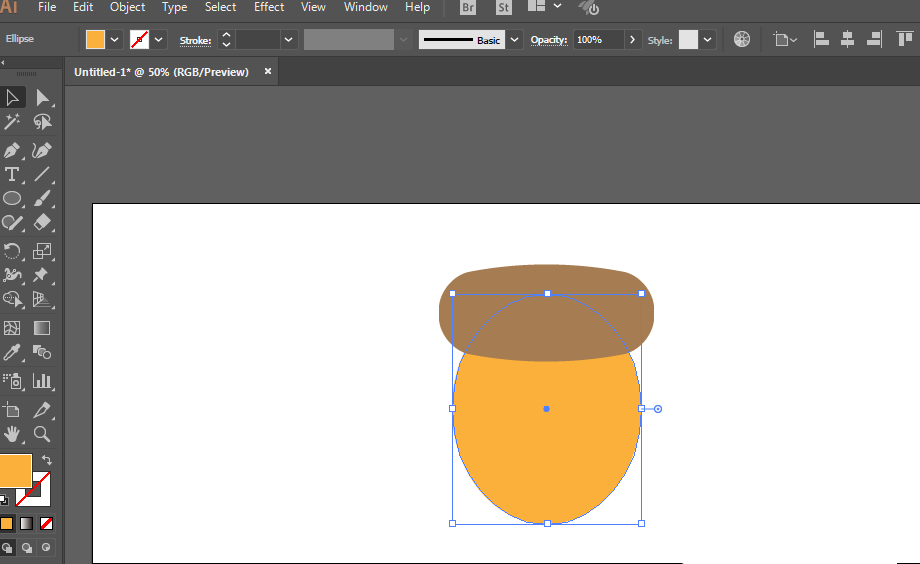Image resolution: width=920 pixels, height=564 pixels.
Task: Click the orange fill swatch in toolbox
Action: 15,471
